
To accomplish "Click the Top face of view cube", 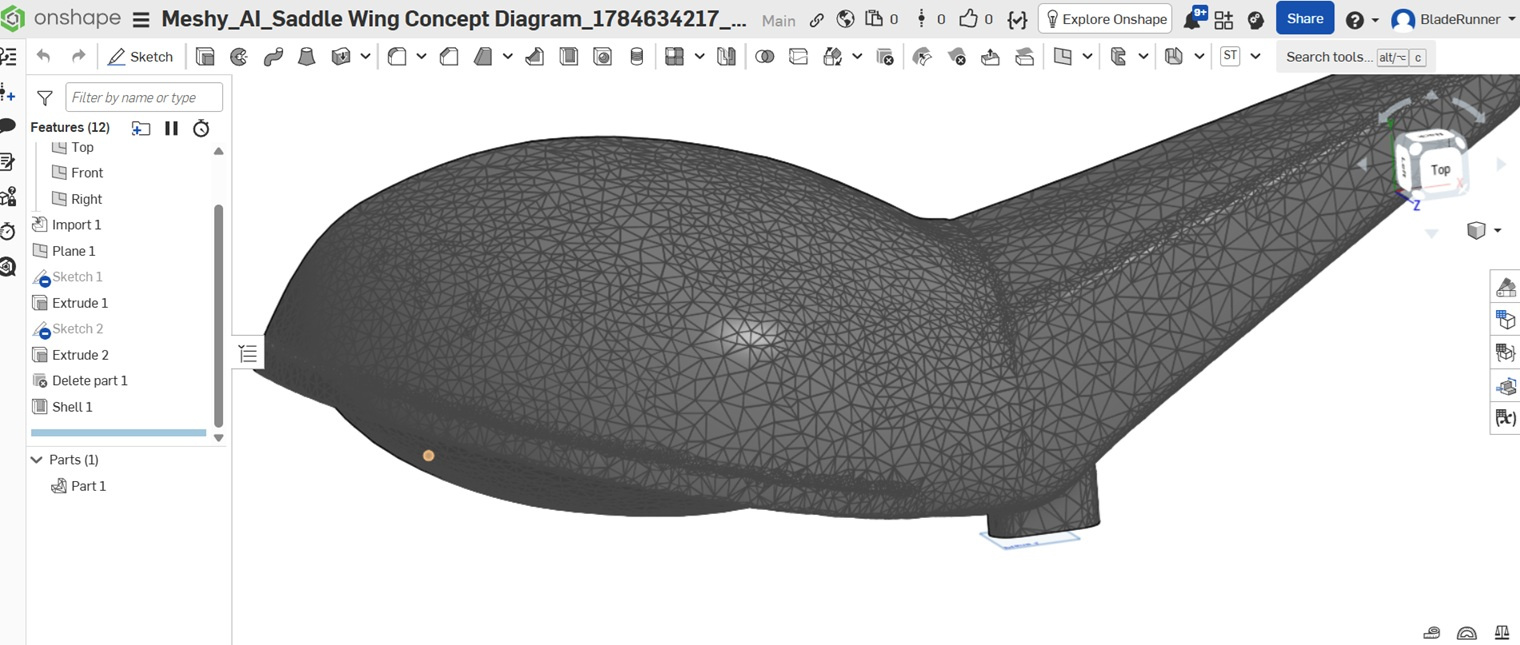I will [1440, 169].
